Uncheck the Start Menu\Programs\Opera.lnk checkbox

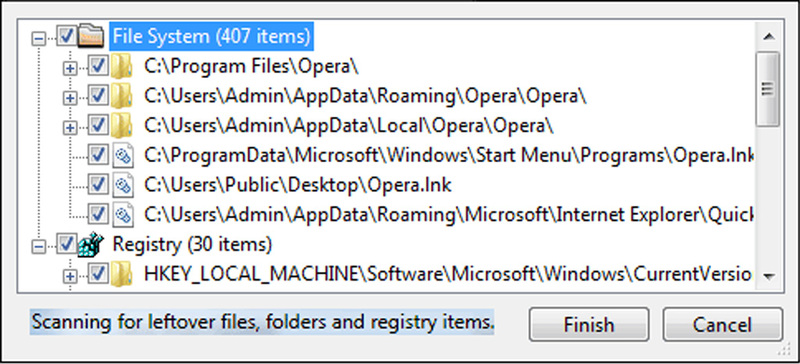pyautogui.click(x=98, y=155)
